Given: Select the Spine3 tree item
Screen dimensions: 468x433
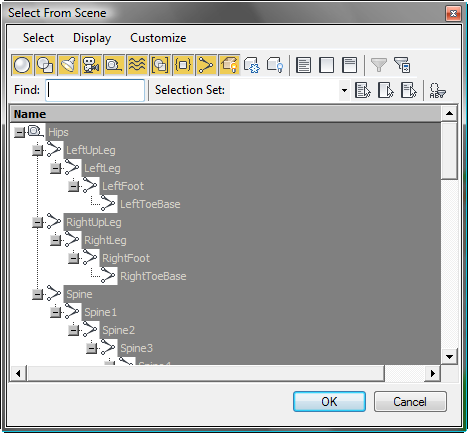Looking at the screenshot, I should 136,348.
